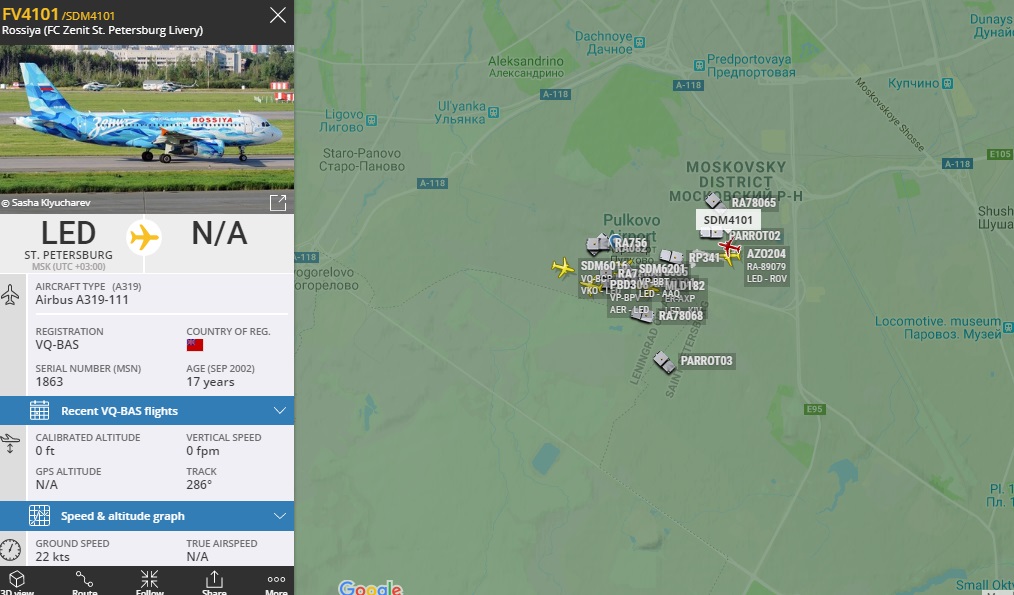Open 3D view of the flight

click(x=17, y=582)
